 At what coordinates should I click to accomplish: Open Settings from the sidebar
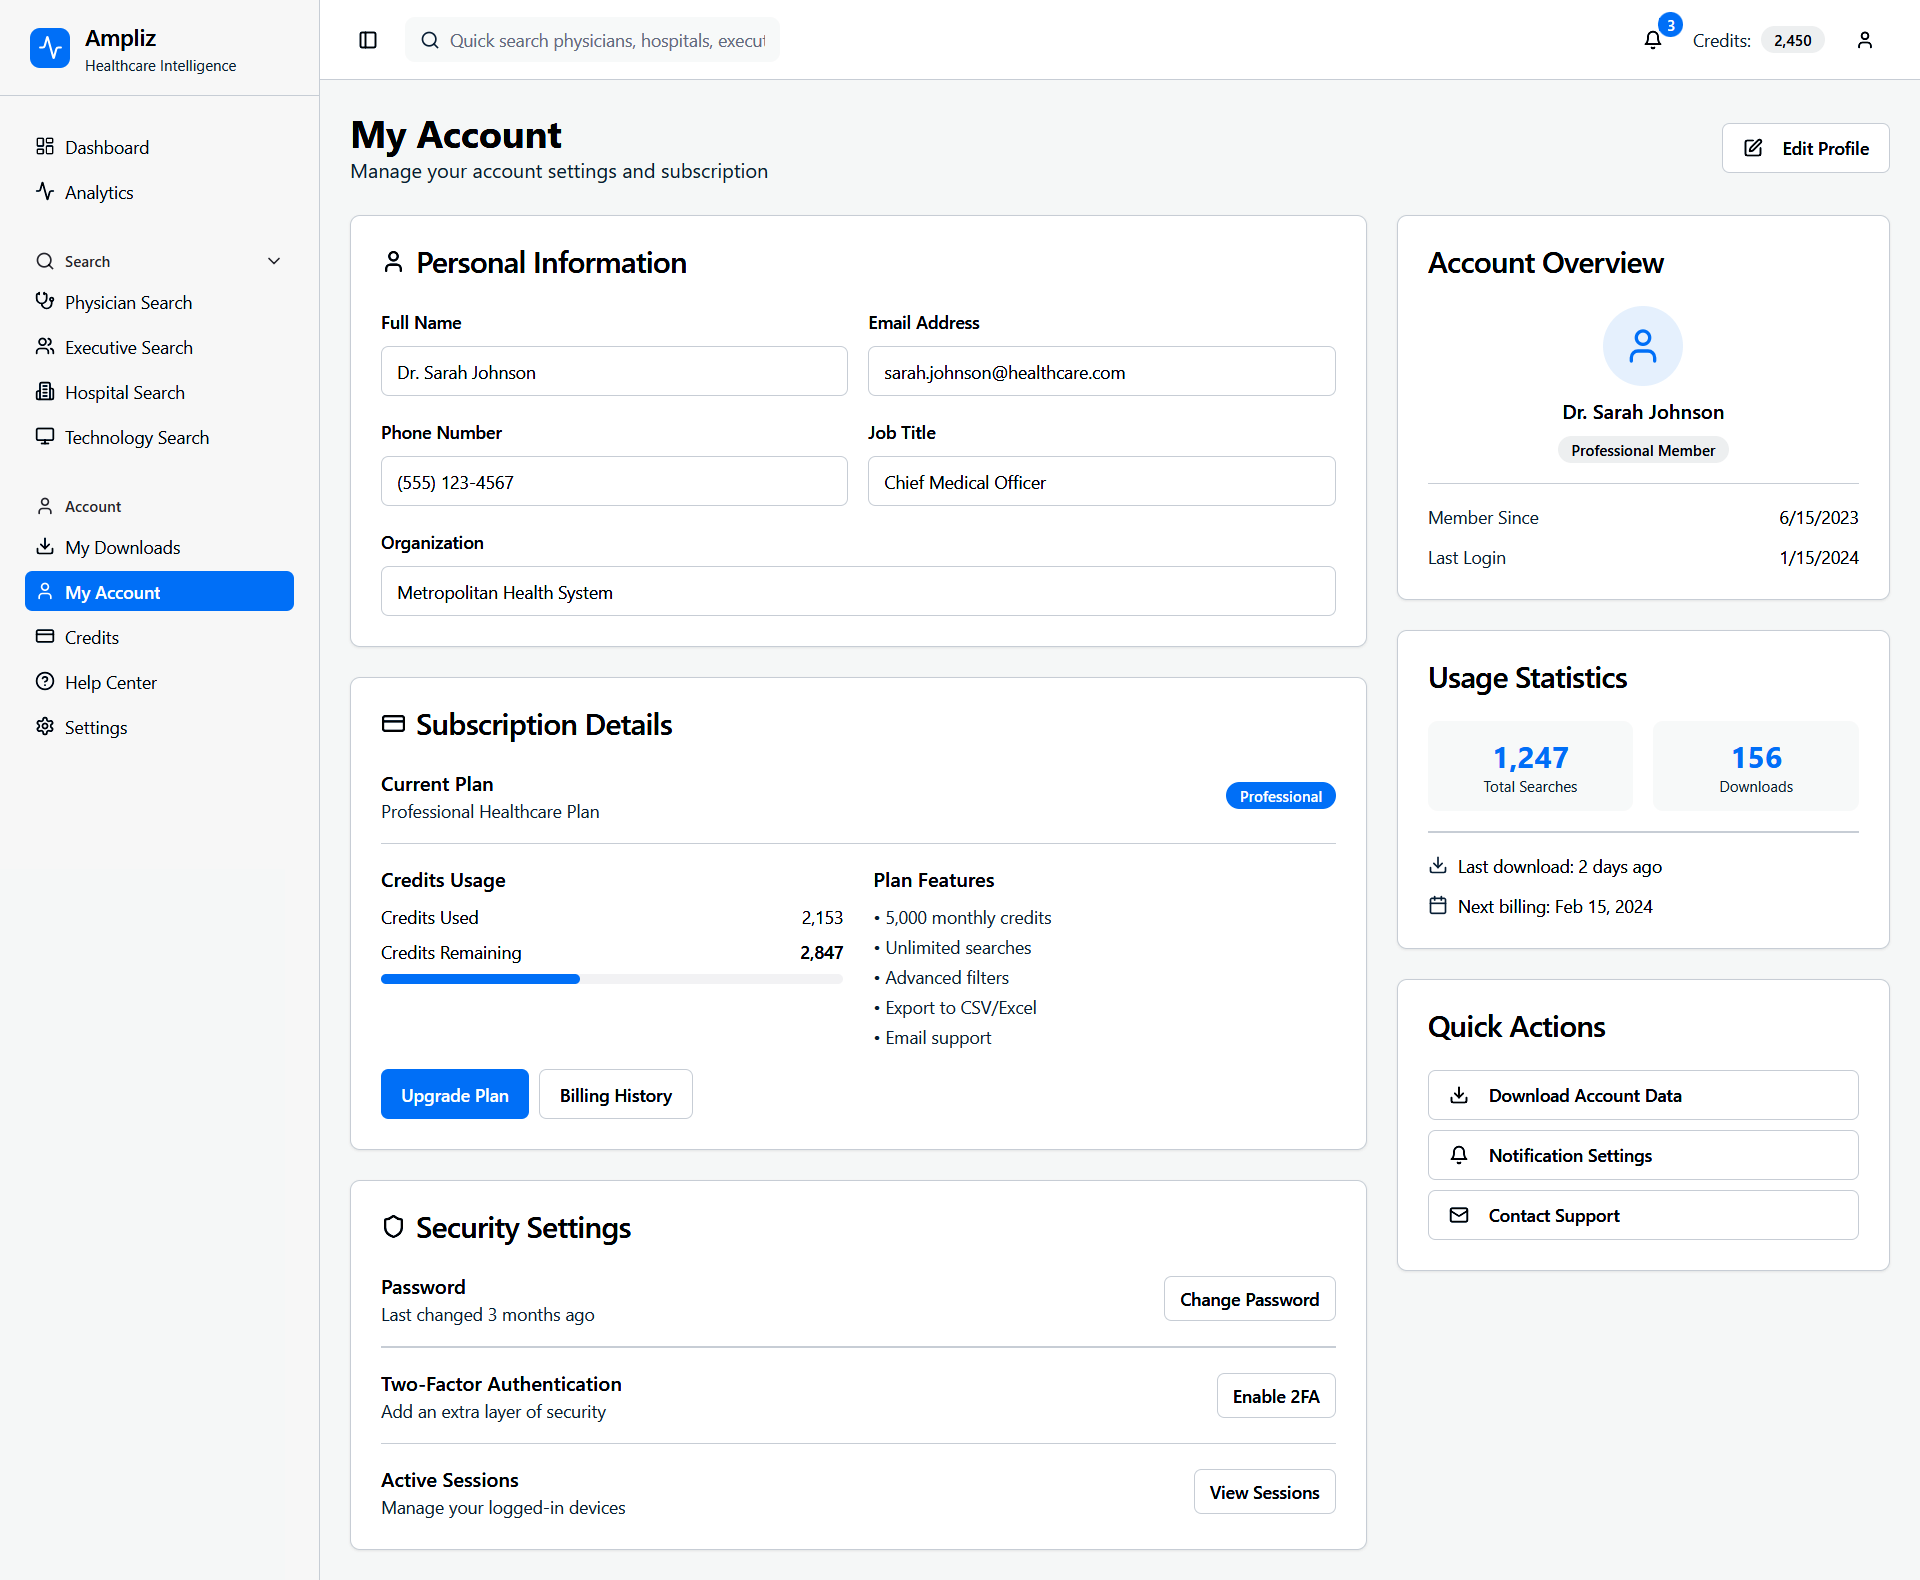pos(96,727)
